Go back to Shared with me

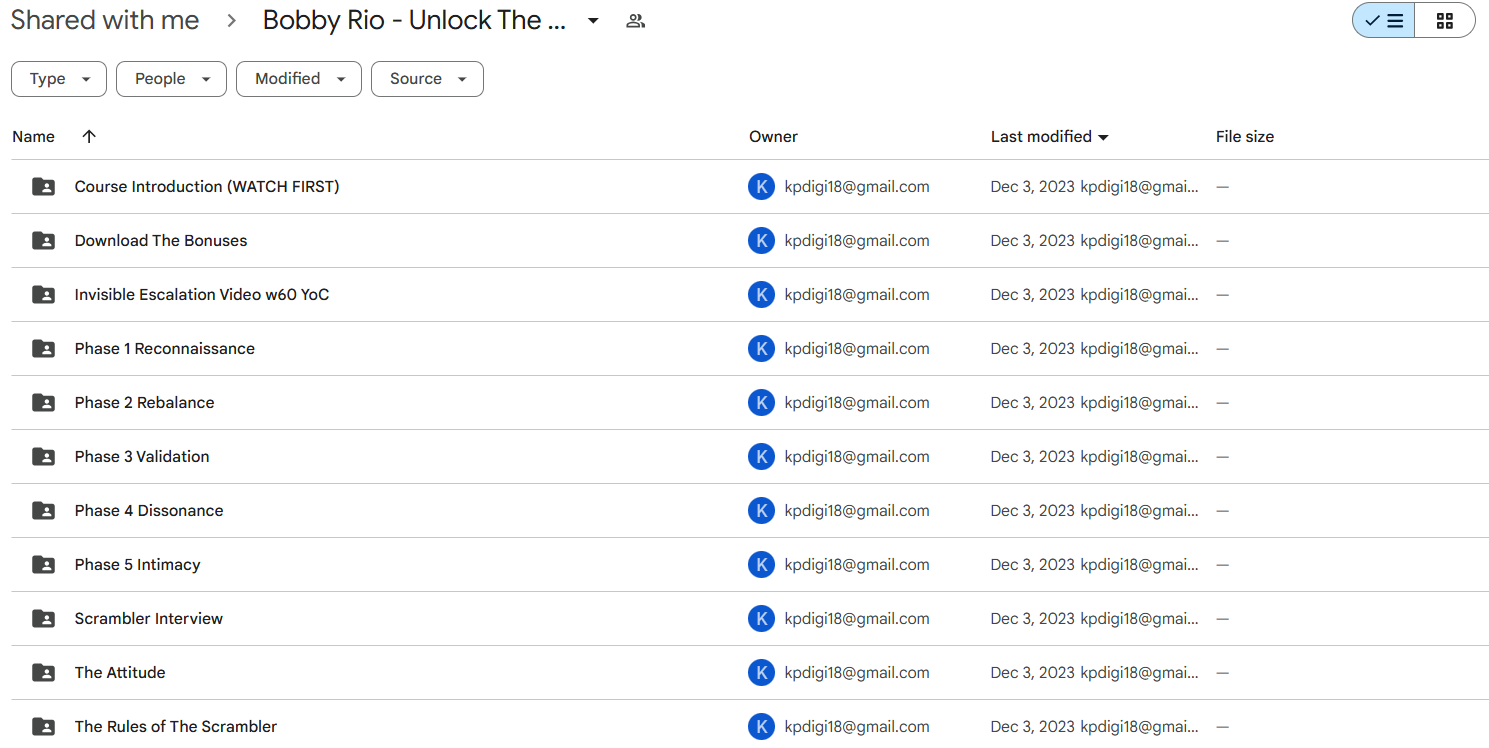coord(105,21)
